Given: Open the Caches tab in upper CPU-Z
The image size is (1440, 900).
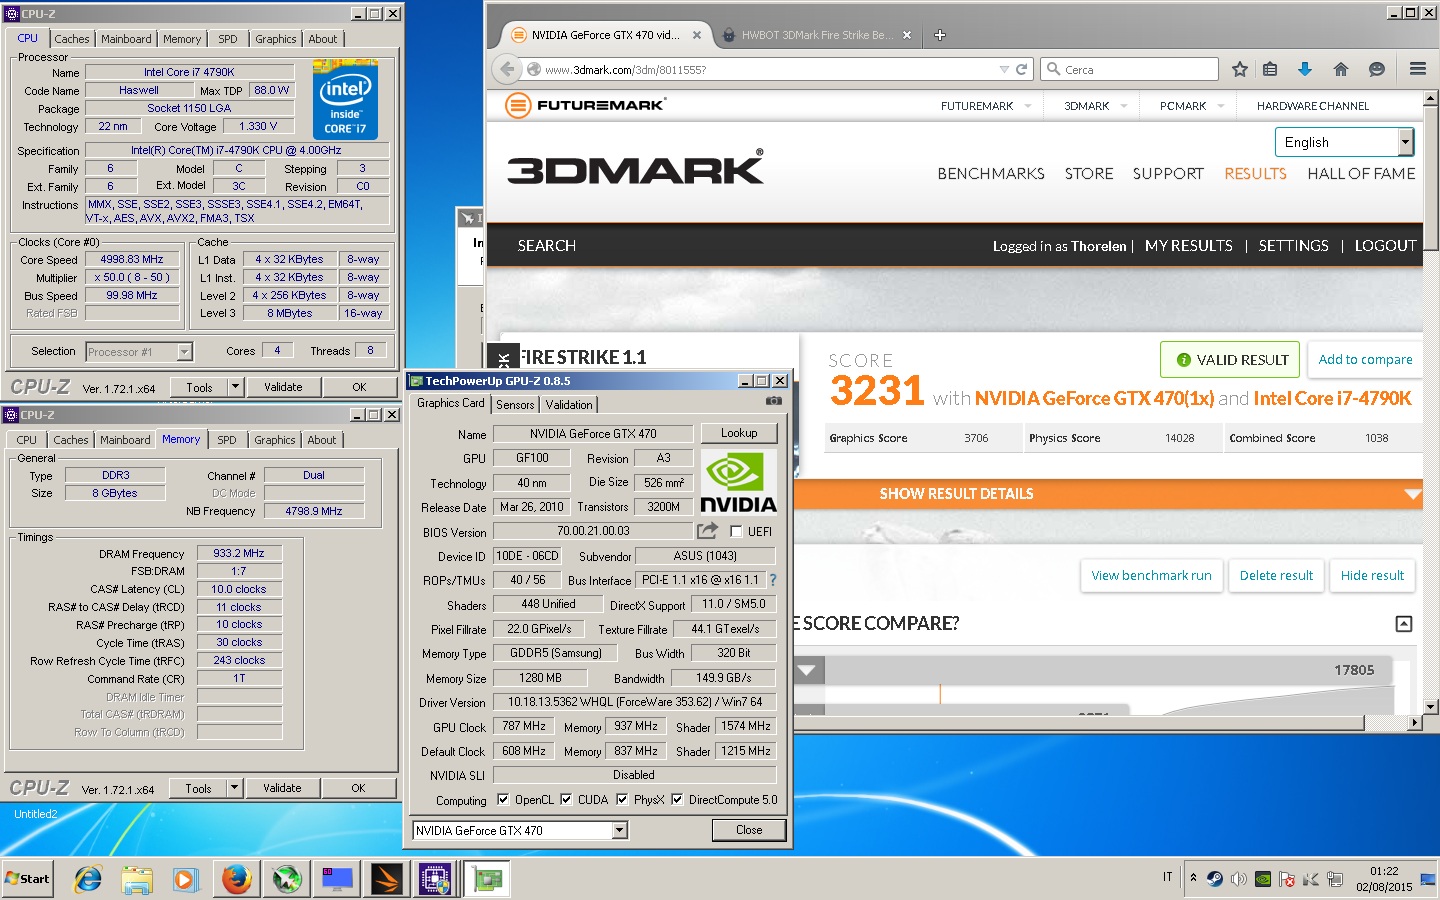Looking at the screenshot, I should (72, 39).
